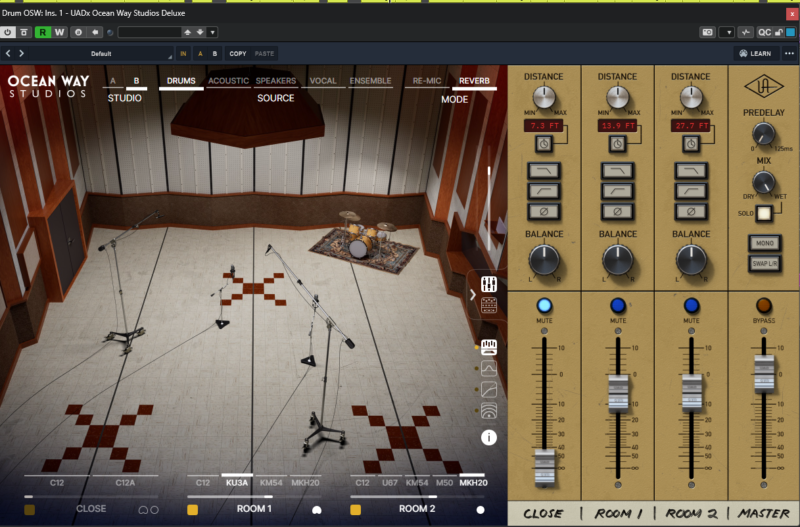
Task: Open the info circle icon
Action: click(489, 438)
